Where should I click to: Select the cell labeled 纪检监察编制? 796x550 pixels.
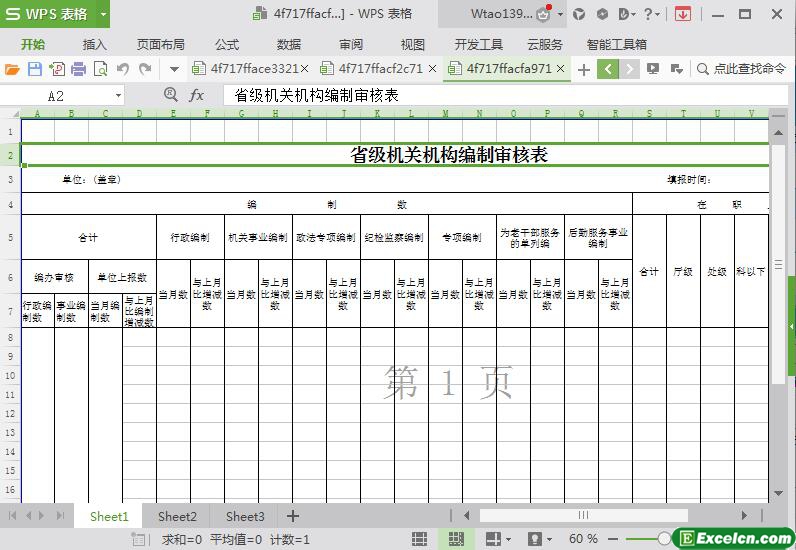(394, 237)
